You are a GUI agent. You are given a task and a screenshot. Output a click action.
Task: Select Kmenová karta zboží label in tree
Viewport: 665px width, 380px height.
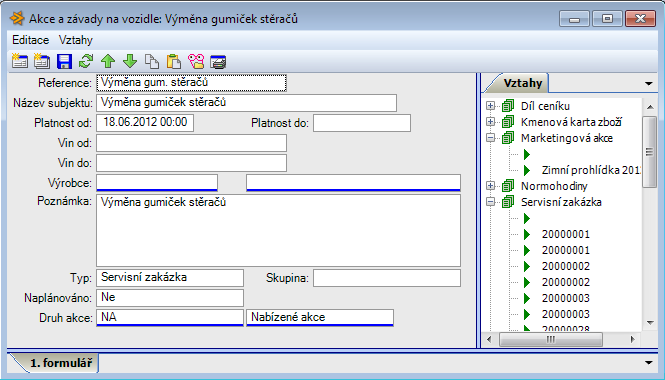571,122
